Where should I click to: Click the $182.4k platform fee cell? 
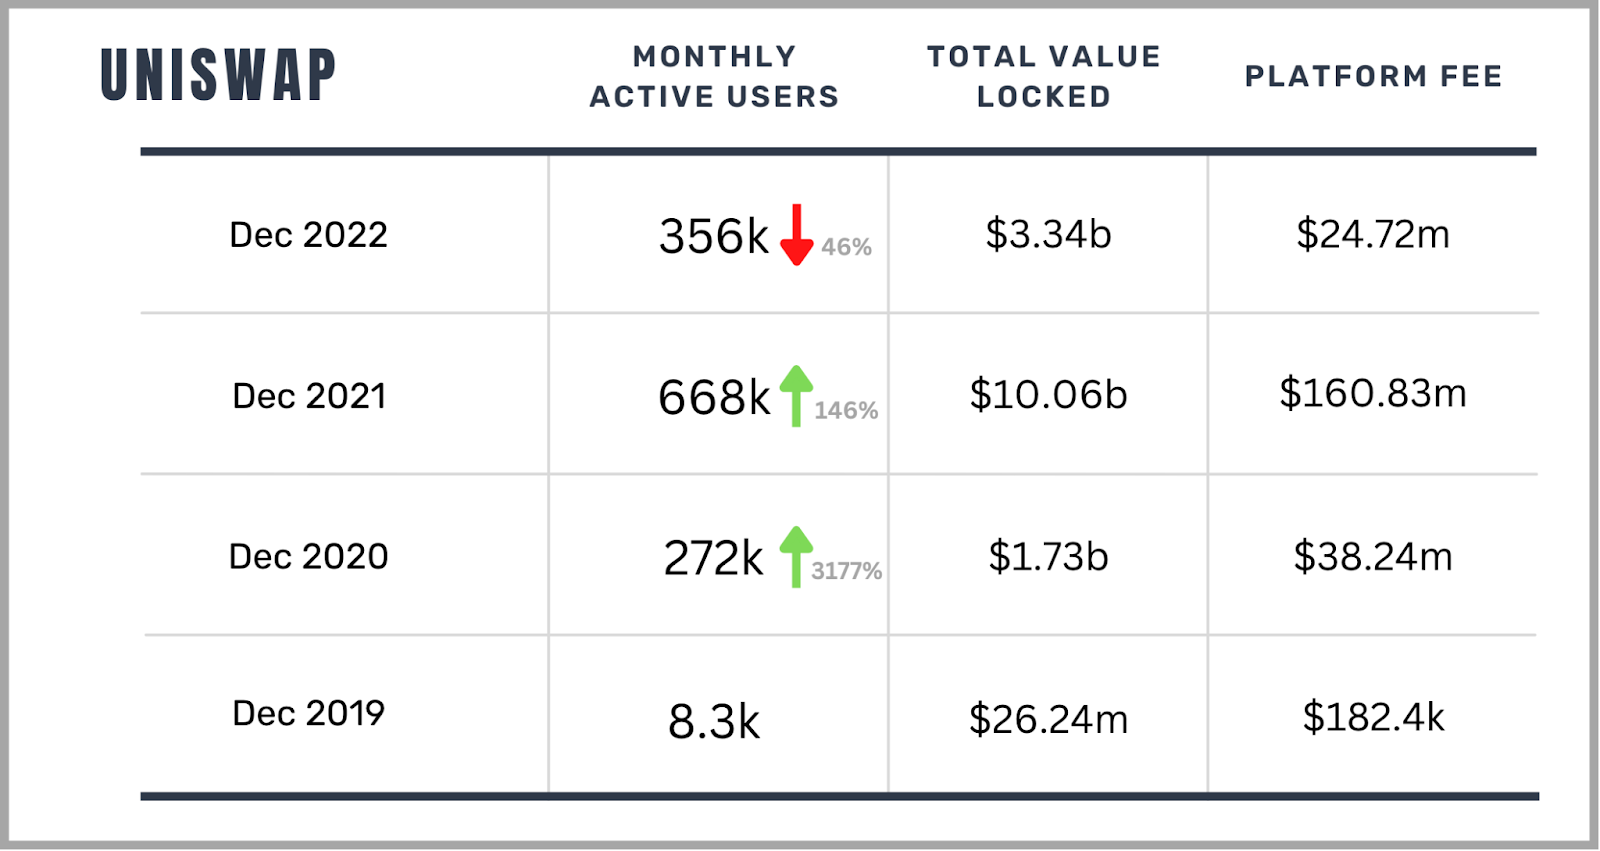coord(1373,717)
